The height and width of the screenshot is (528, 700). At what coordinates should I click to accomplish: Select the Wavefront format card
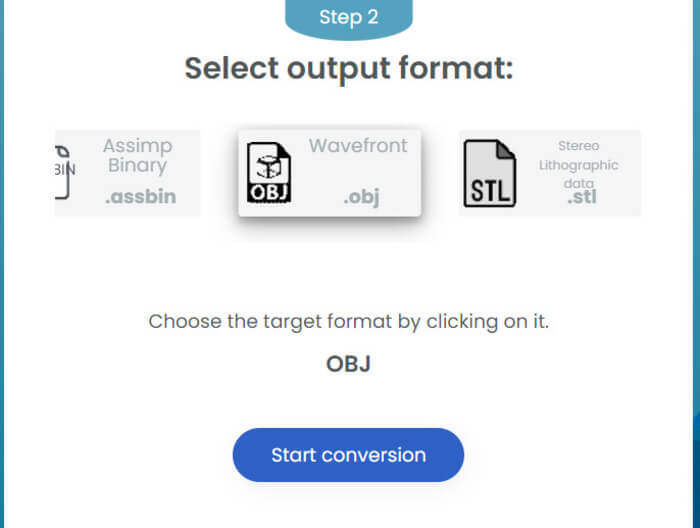click(329, 173)
